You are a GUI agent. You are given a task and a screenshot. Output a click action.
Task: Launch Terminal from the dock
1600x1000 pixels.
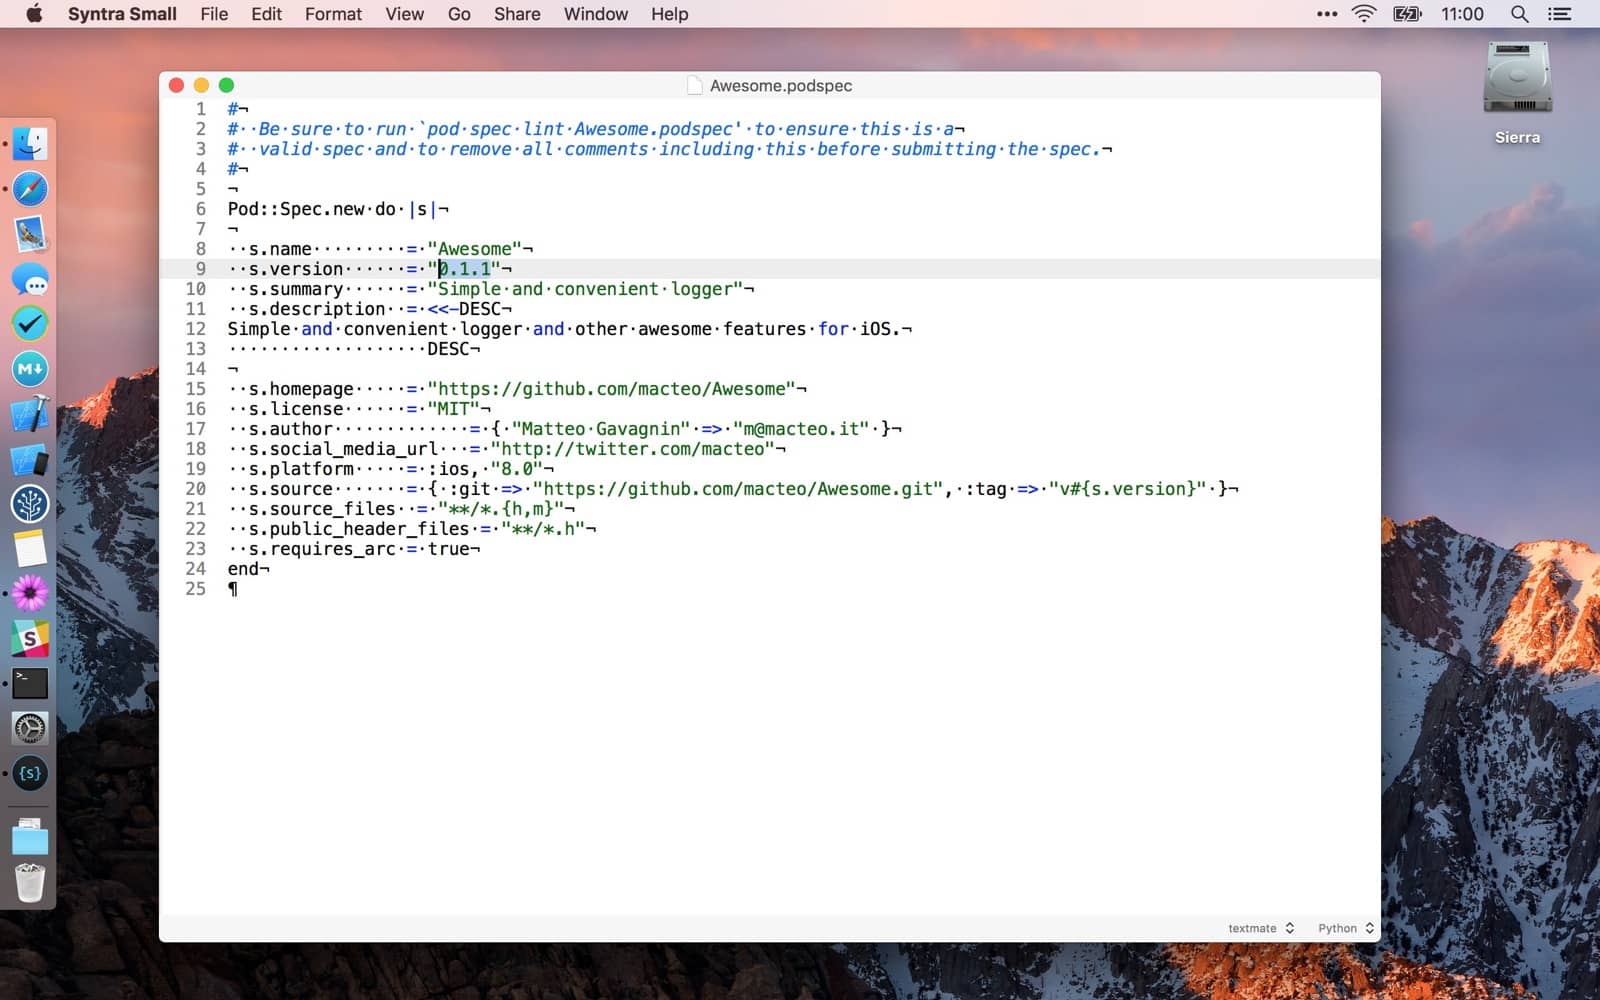coord(30,684)
